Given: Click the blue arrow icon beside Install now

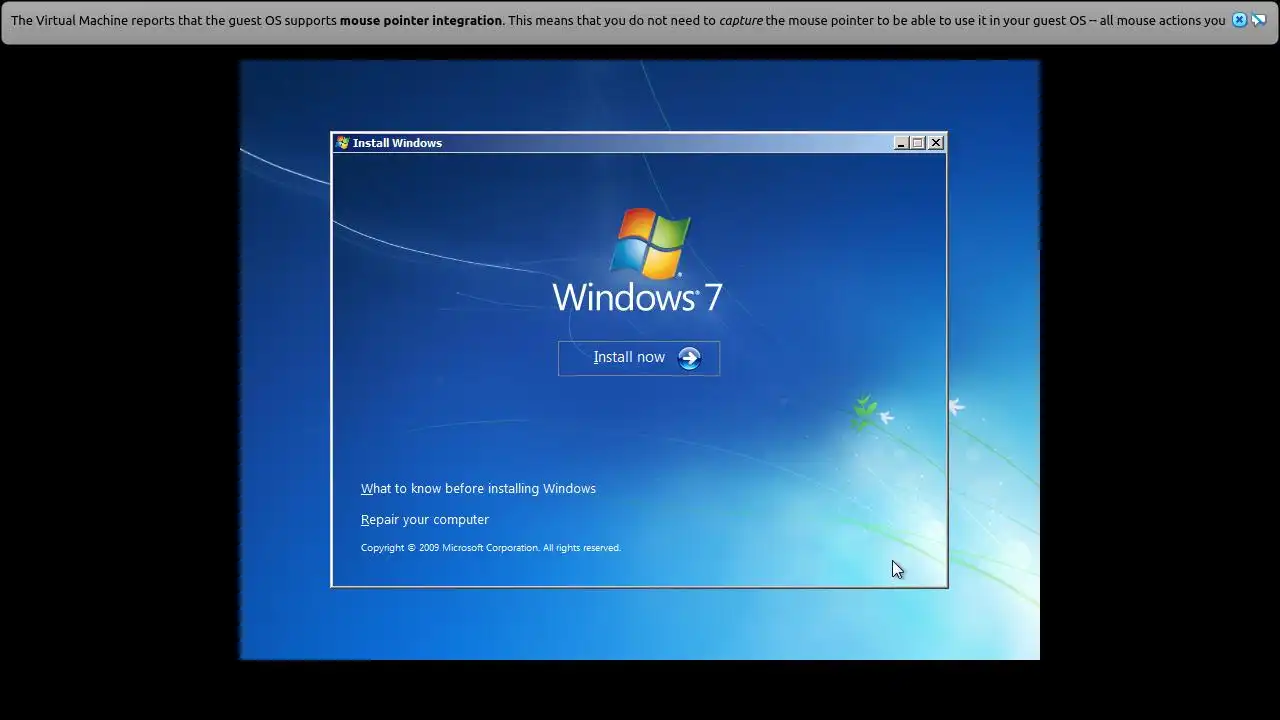Looking at the screenshot, I should coord(689,358).
